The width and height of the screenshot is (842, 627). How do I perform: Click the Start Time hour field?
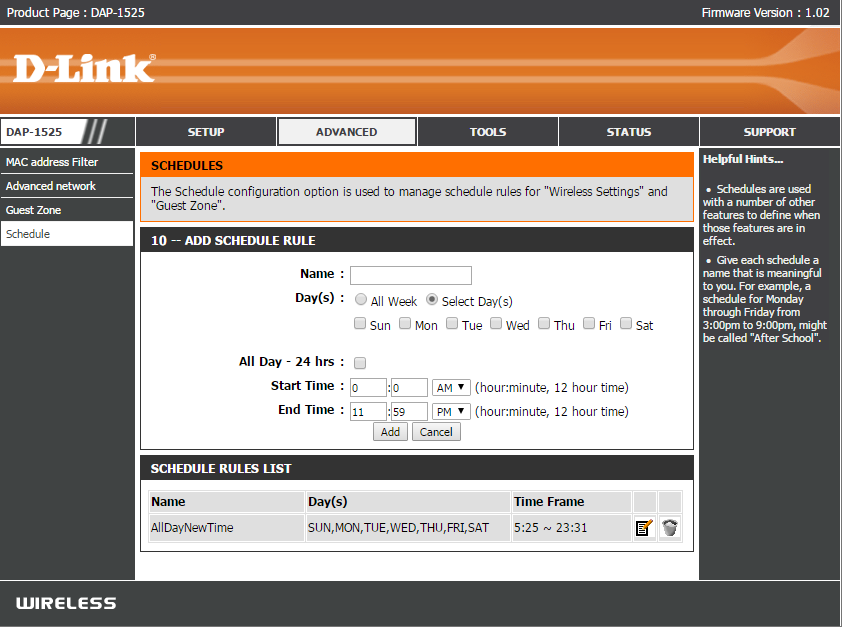(368, 388)
